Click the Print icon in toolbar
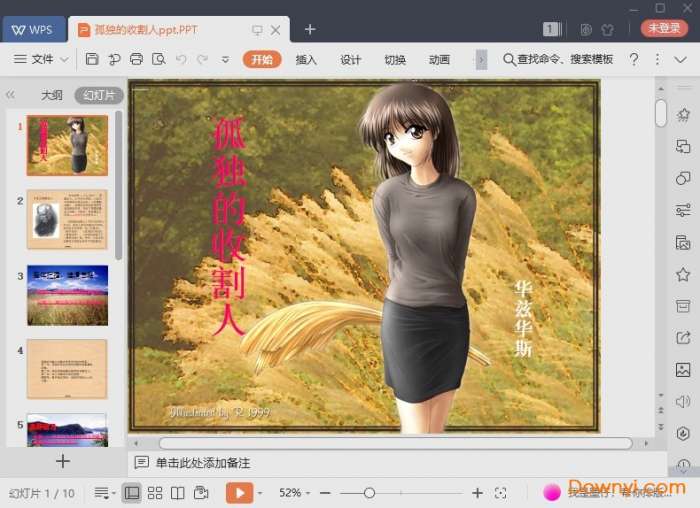The height and width of the screenshot is (508, 700). coord(136,60)
